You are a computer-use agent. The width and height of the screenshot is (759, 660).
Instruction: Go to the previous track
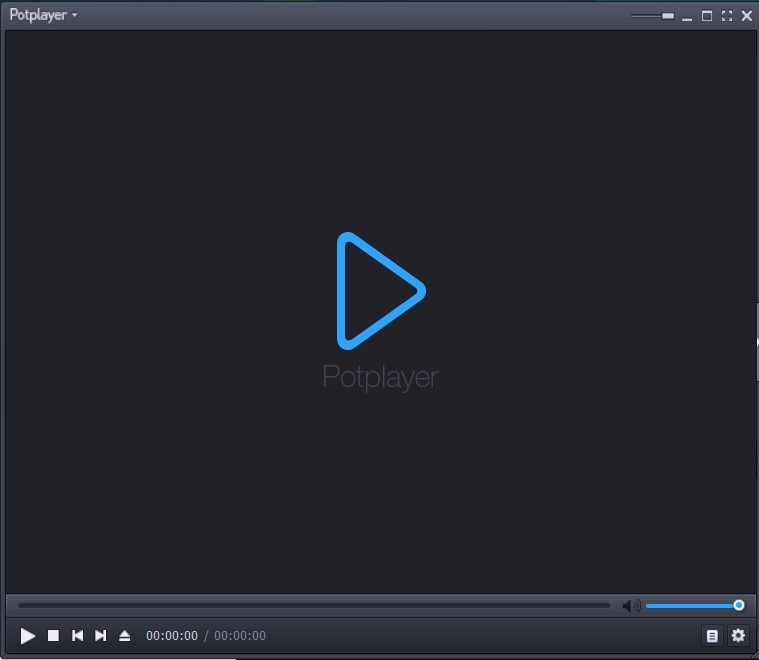(77, 635)
